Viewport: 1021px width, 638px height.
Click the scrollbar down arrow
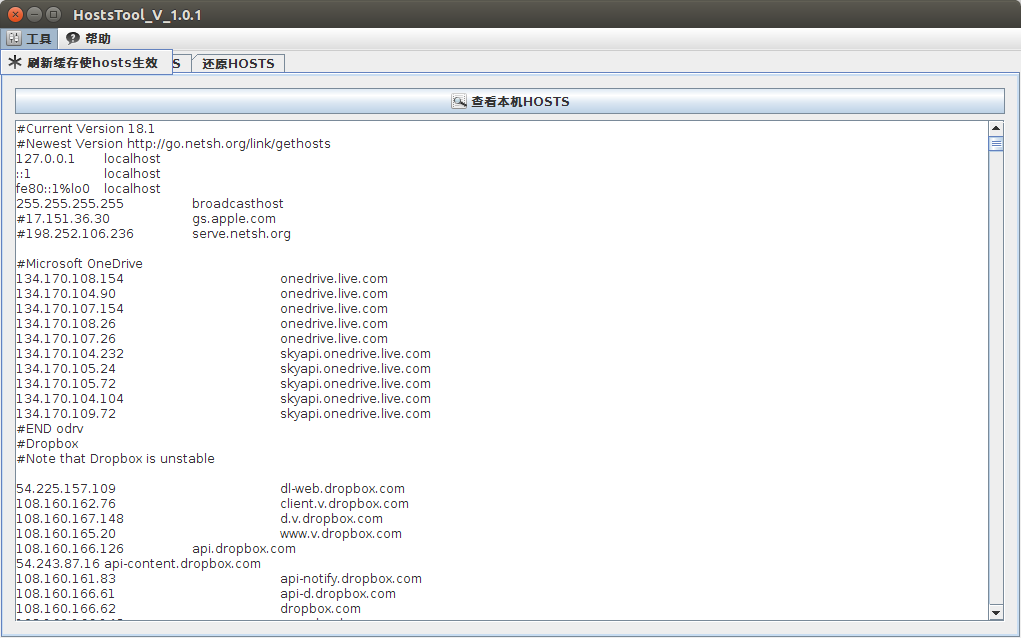tap(996, 613)
